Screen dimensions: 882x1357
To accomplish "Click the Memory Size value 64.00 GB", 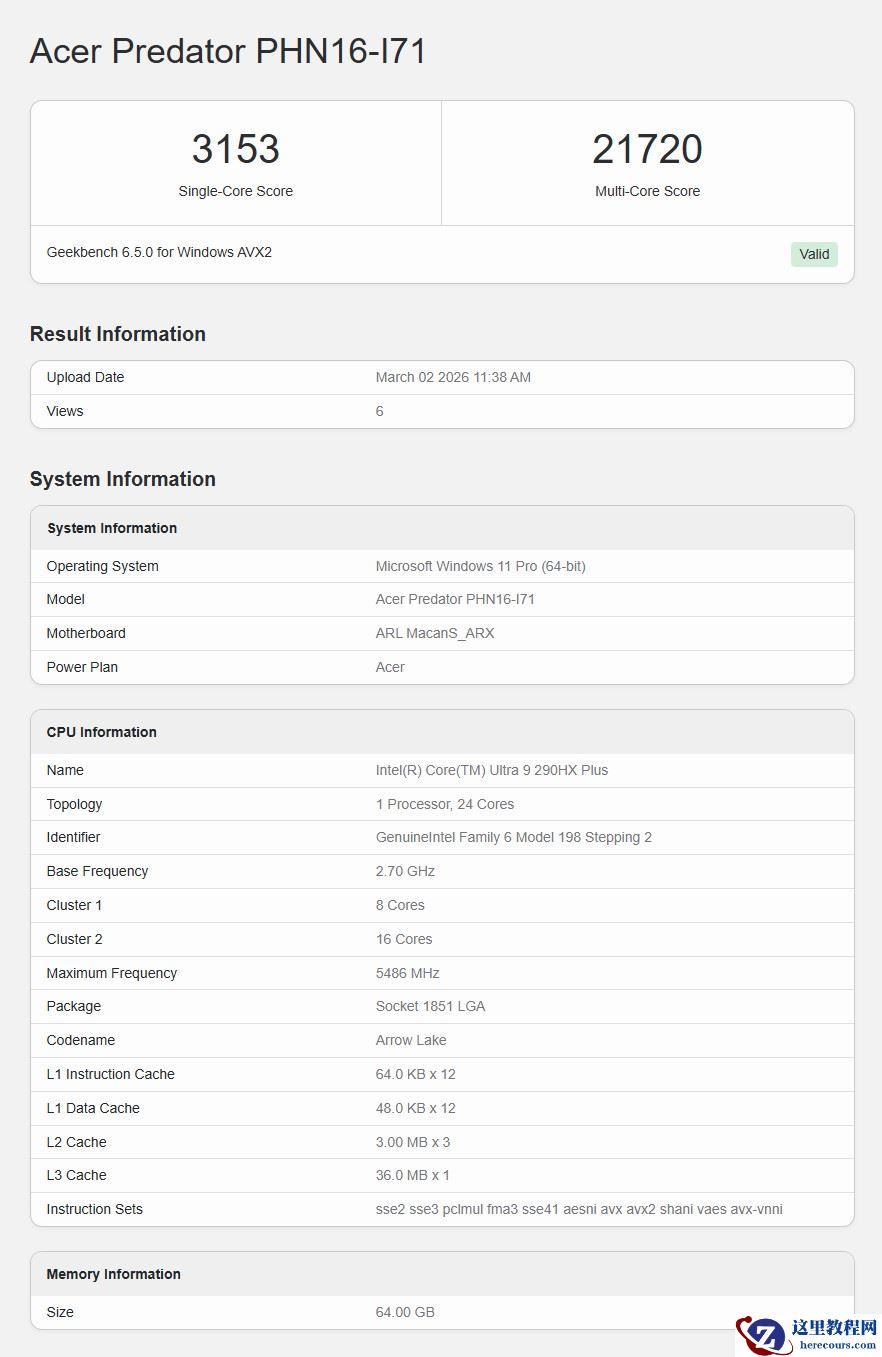I will pos(405,1312).
